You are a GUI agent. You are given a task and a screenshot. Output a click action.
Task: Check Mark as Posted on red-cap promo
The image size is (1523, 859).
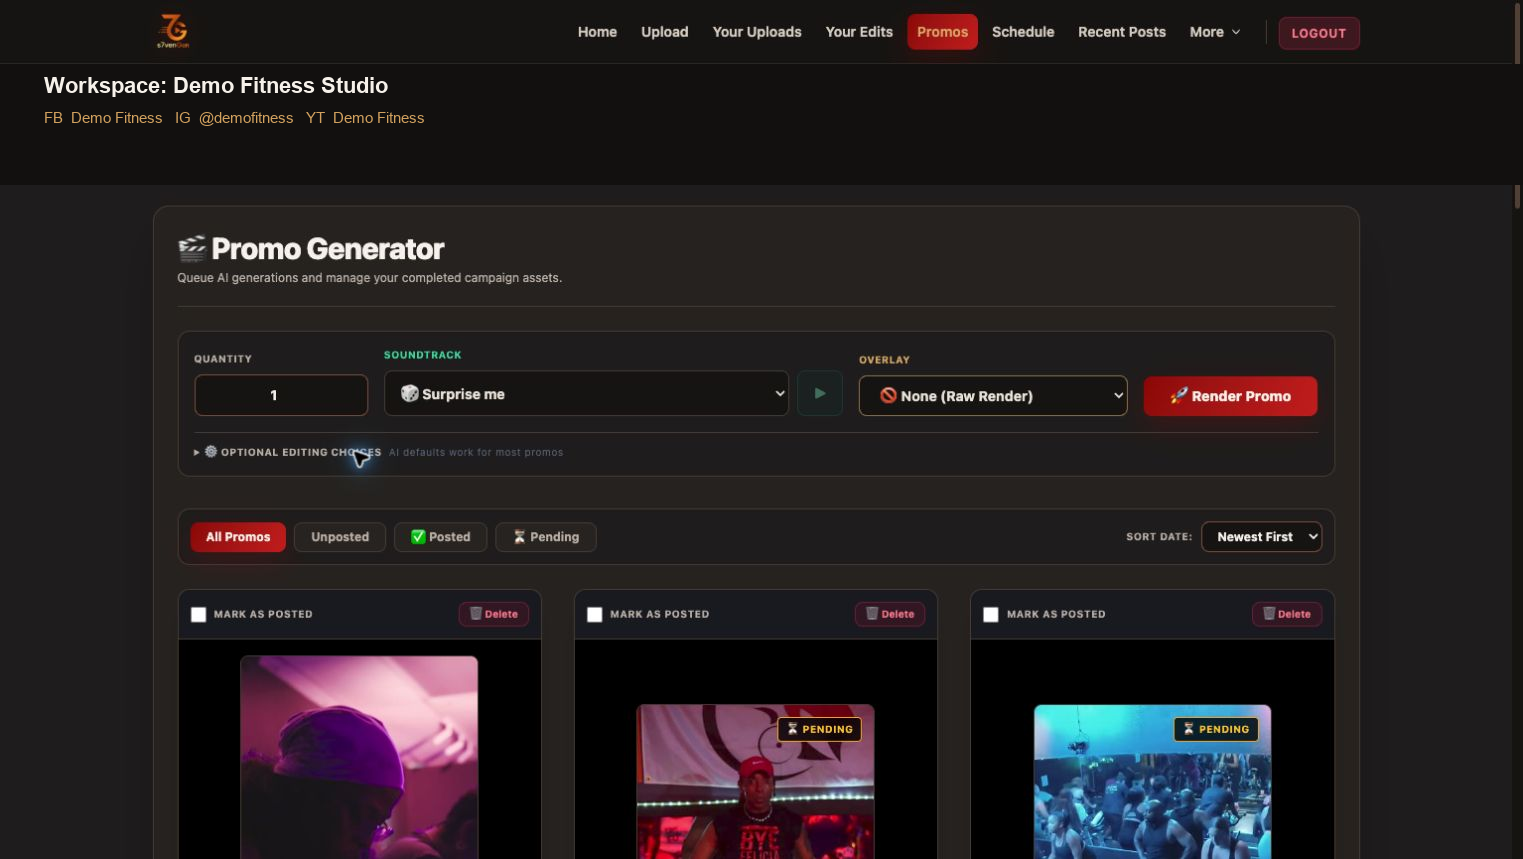pyautogui.click(x=595, y=614)
